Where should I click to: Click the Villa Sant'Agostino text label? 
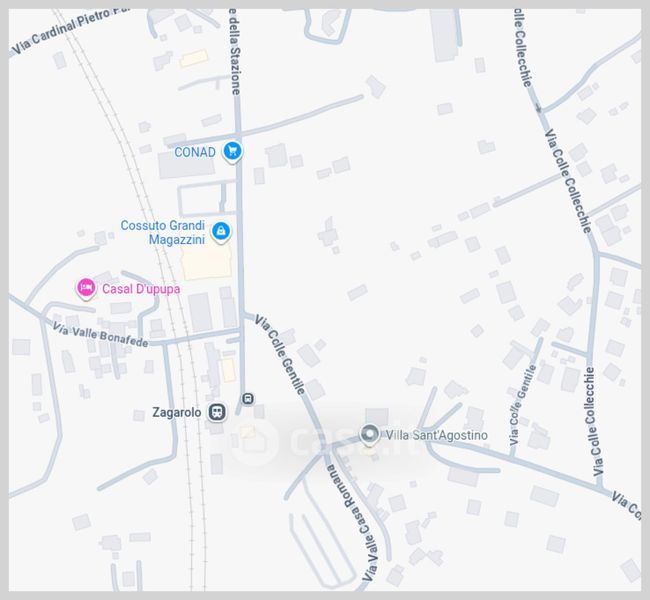437,435
